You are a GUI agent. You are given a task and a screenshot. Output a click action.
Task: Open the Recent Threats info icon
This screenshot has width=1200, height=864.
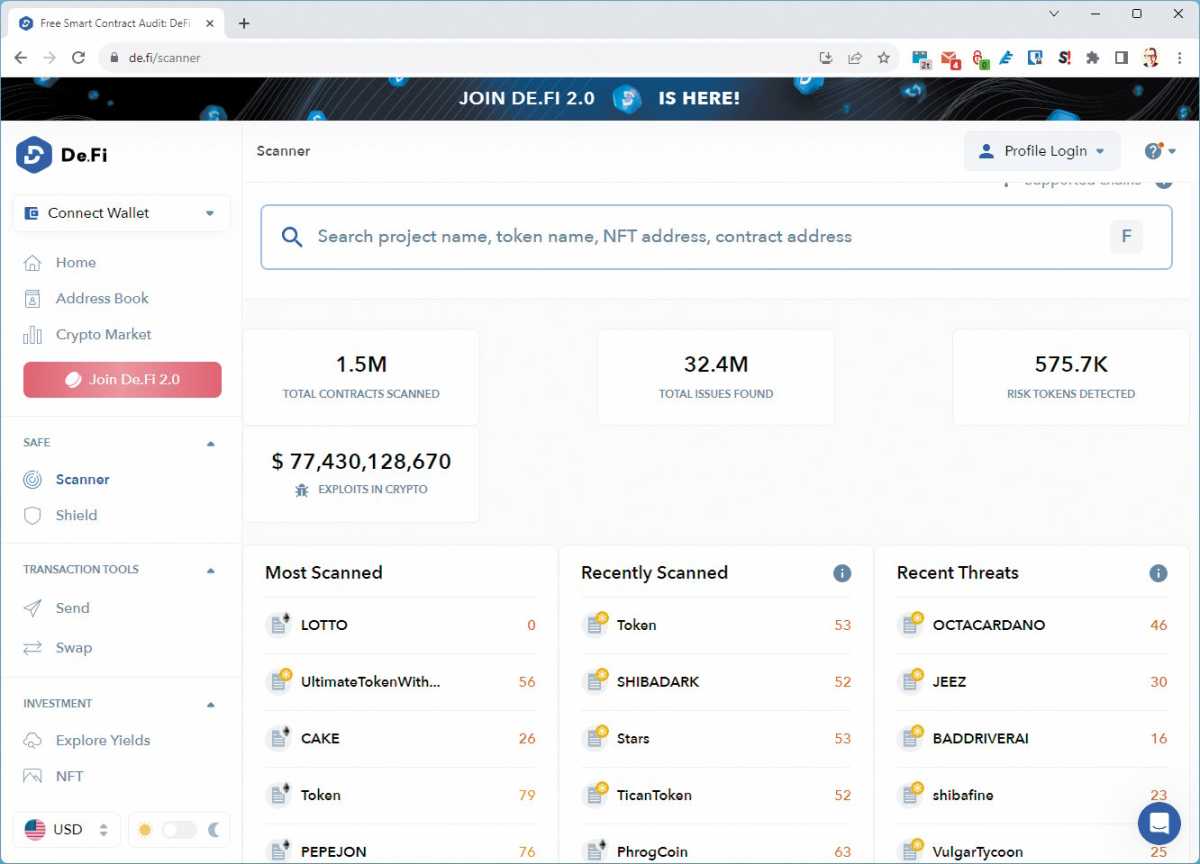point(1158,573)
